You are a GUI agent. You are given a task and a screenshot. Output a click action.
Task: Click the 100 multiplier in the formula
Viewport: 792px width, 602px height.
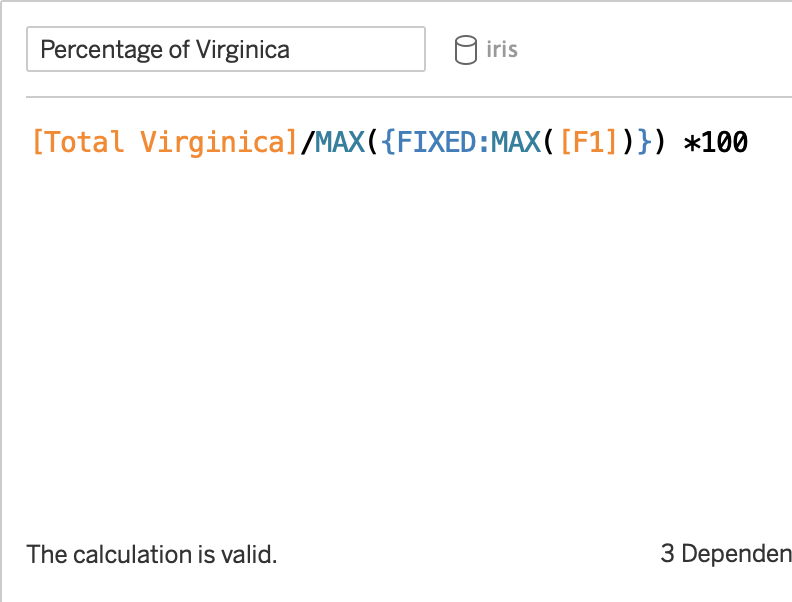point(725,142)
